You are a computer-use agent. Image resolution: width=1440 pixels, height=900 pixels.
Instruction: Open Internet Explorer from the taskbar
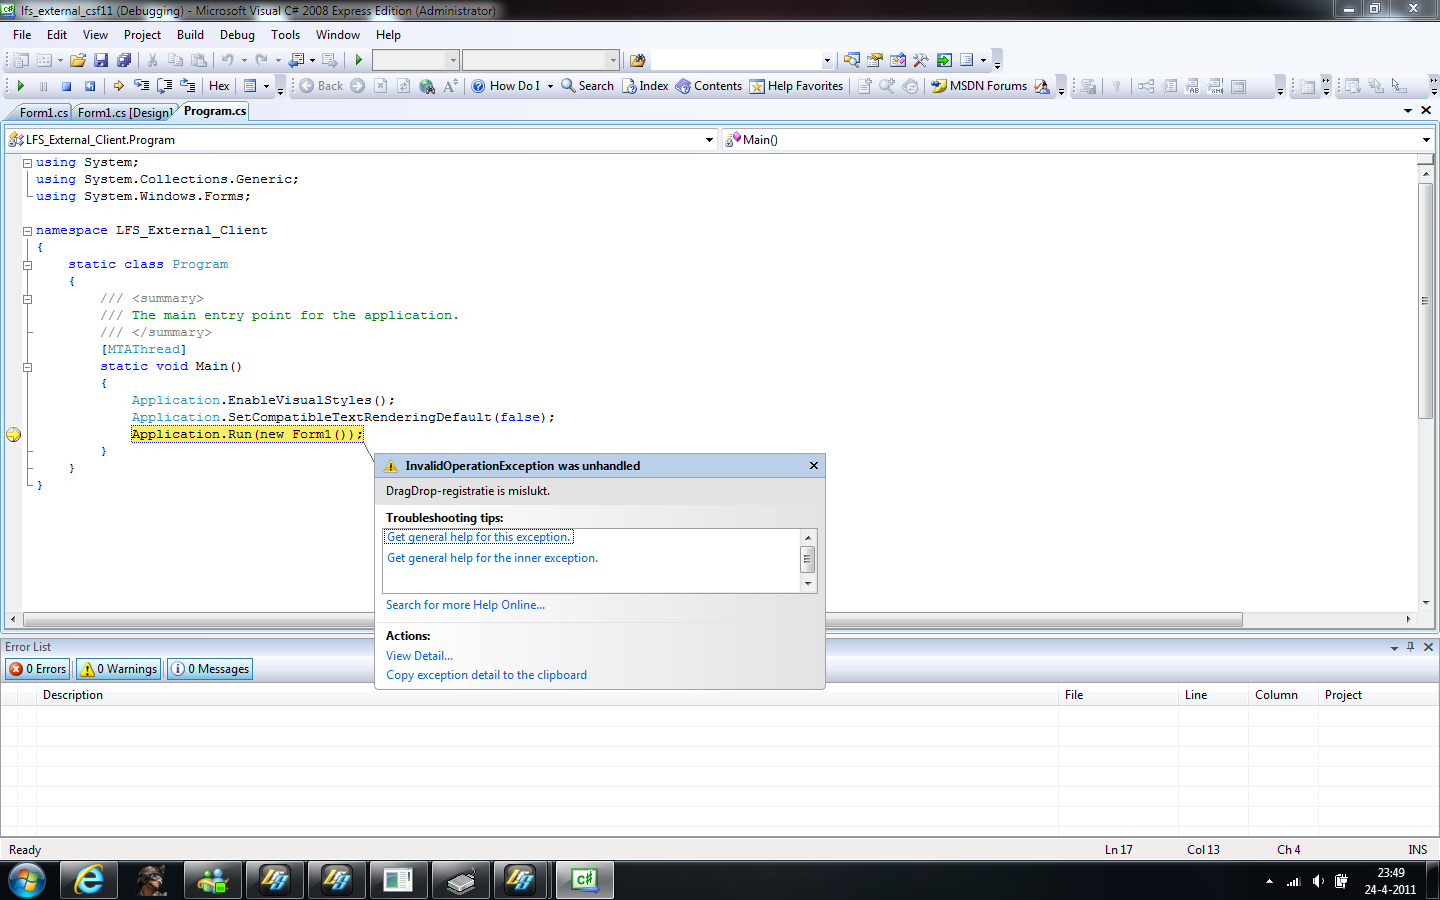89,880
